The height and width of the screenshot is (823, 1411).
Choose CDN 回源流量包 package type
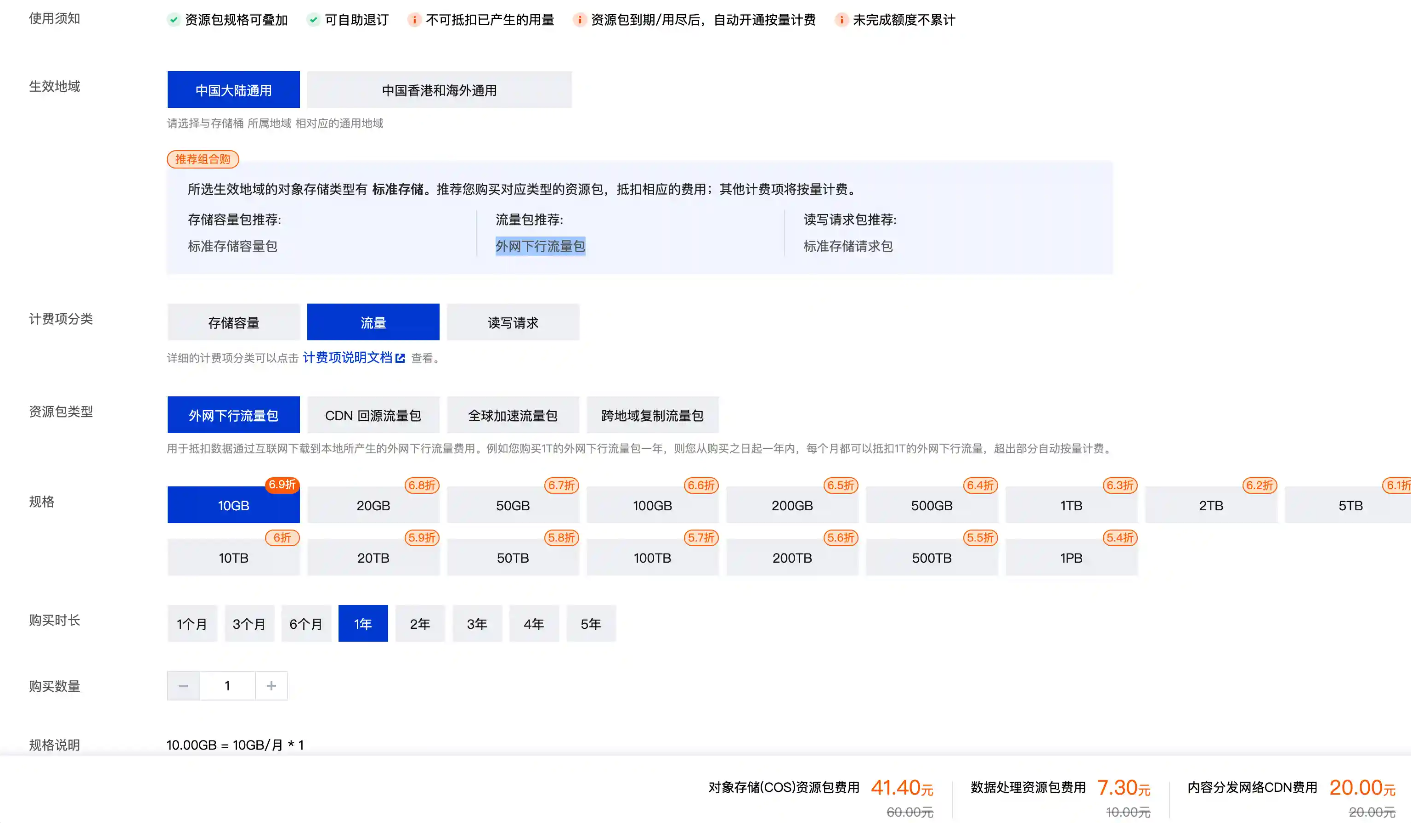point(373,415)
